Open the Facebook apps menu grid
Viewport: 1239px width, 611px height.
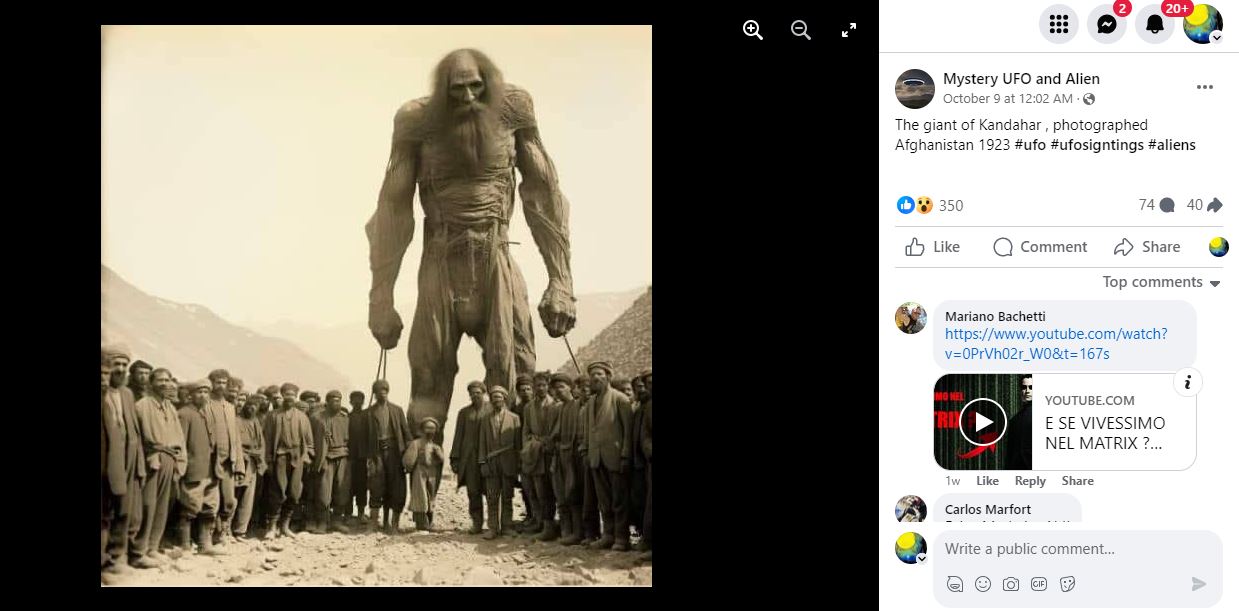tap(1059, 24)
